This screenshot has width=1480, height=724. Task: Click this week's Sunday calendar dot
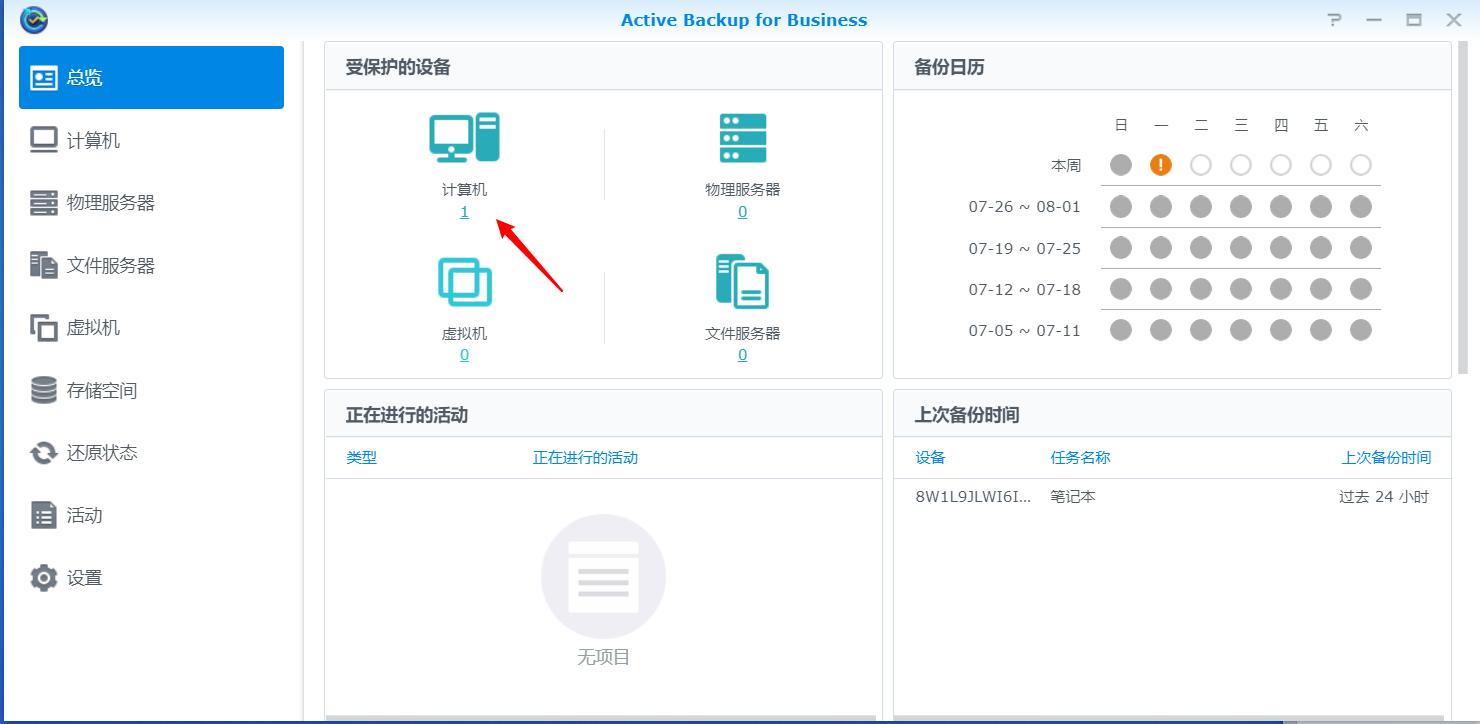(1121, 165)
